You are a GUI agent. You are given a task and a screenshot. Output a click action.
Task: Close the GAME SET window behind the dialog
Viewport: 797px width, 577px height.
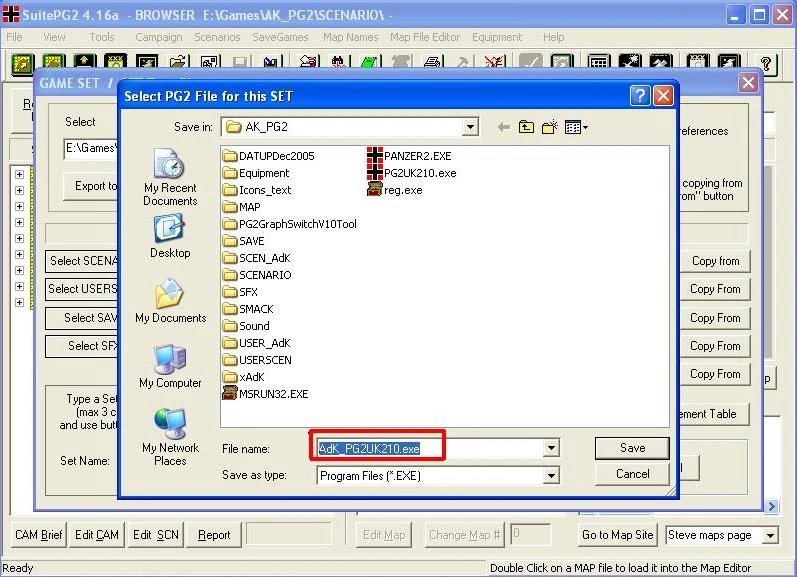click(748, 82)
